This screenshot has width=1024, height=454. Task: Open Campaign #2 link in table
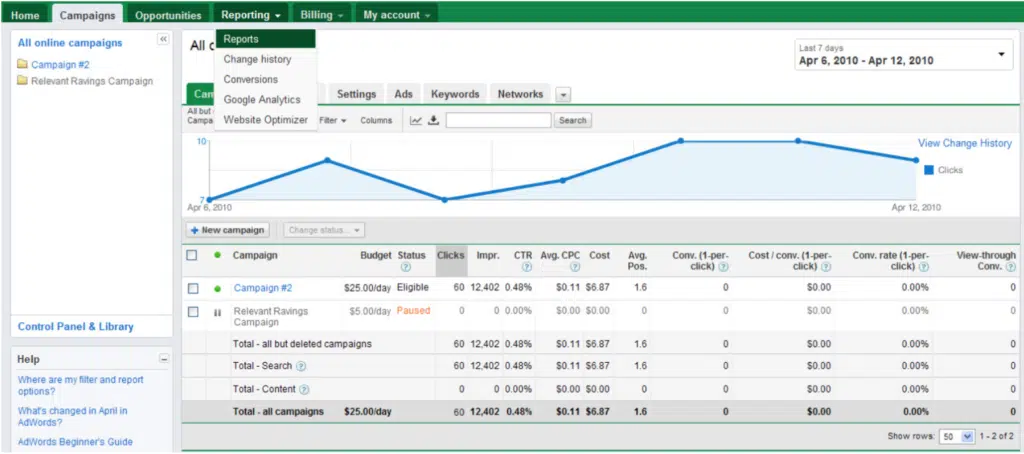(263, 288)
